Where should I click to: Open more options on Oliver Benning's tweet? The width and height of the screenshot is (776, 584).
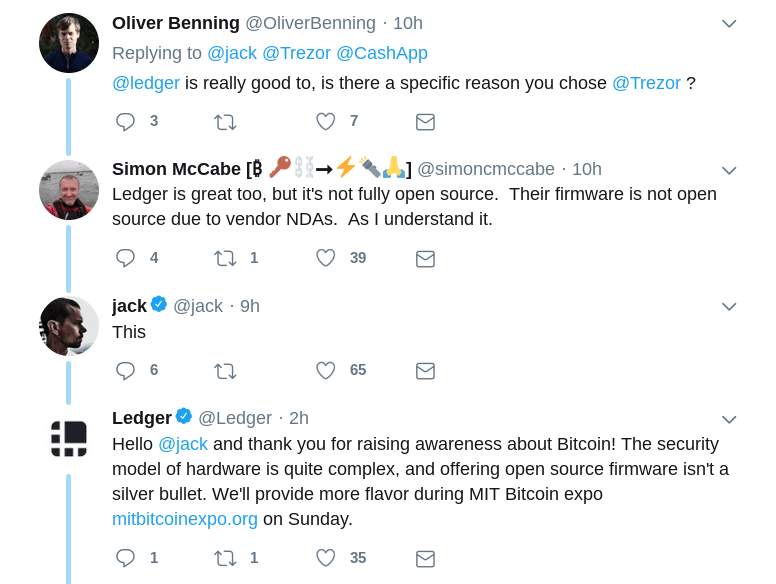point(729,24)
